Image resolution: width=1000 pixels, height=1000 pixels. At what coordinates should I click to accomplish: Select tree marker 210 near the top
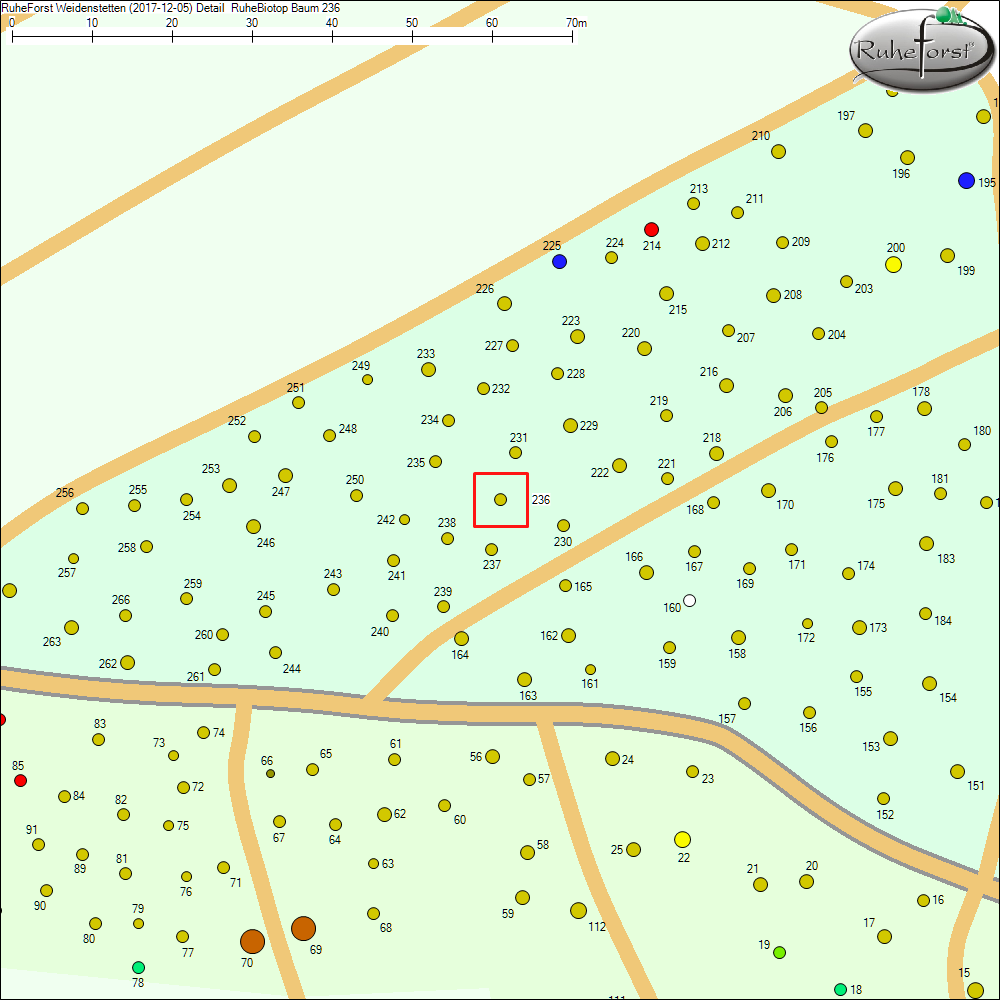[x=778, y=152]
